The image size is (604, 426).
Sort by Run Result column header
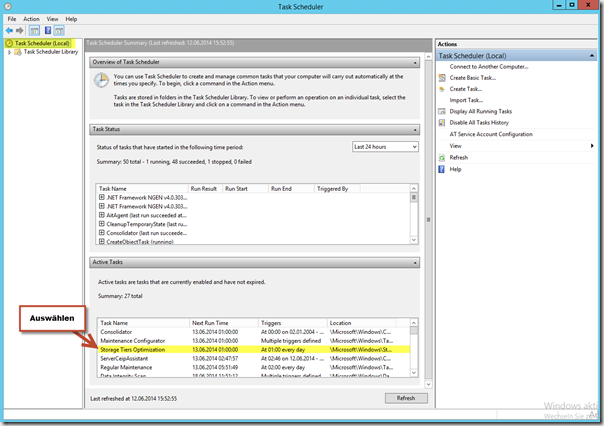click(x=205, y=189)
